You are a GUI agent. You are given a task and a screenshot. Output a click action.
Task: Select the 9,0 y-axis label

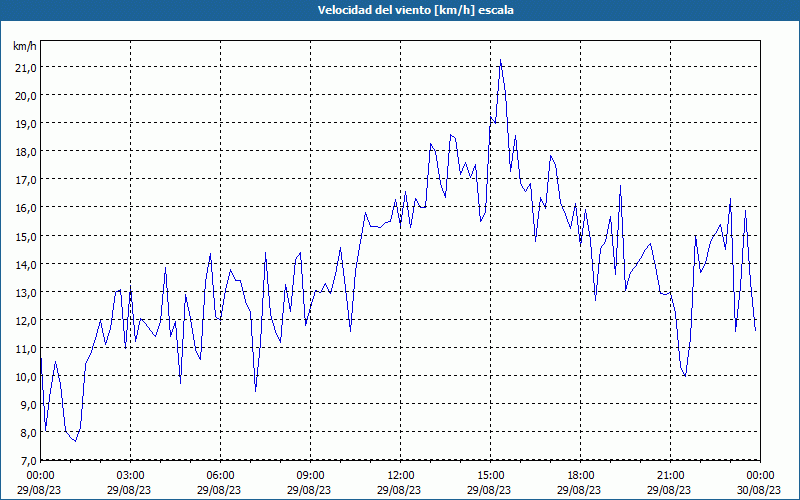click(x=28, y=405)
